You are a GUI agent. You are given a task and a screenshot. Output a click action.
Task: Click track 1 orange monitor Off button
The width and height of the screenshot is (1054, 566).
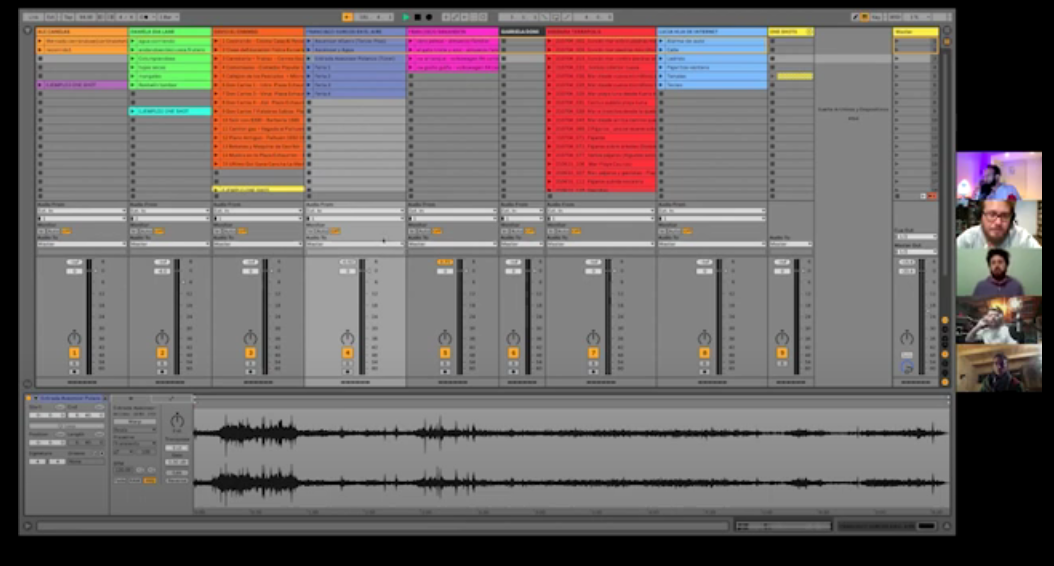(x=66, y=231)
